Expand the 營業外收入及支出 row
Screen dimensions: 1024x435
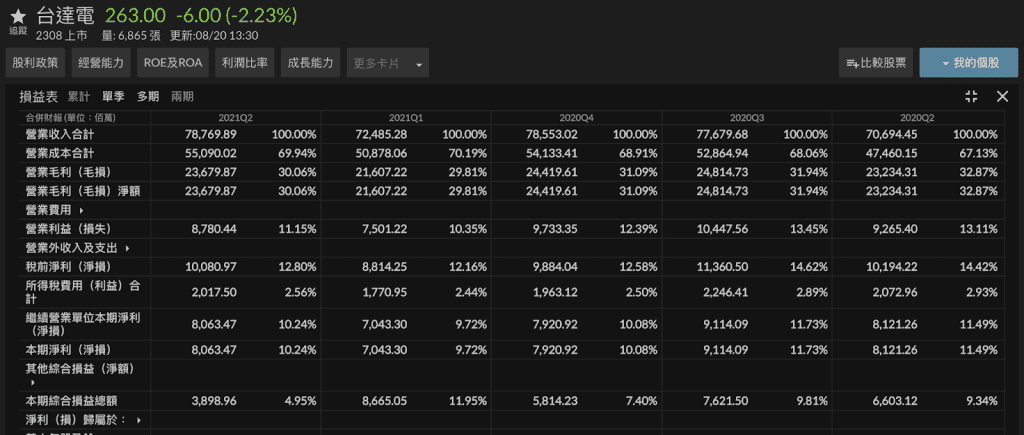(x=128, y=248)
